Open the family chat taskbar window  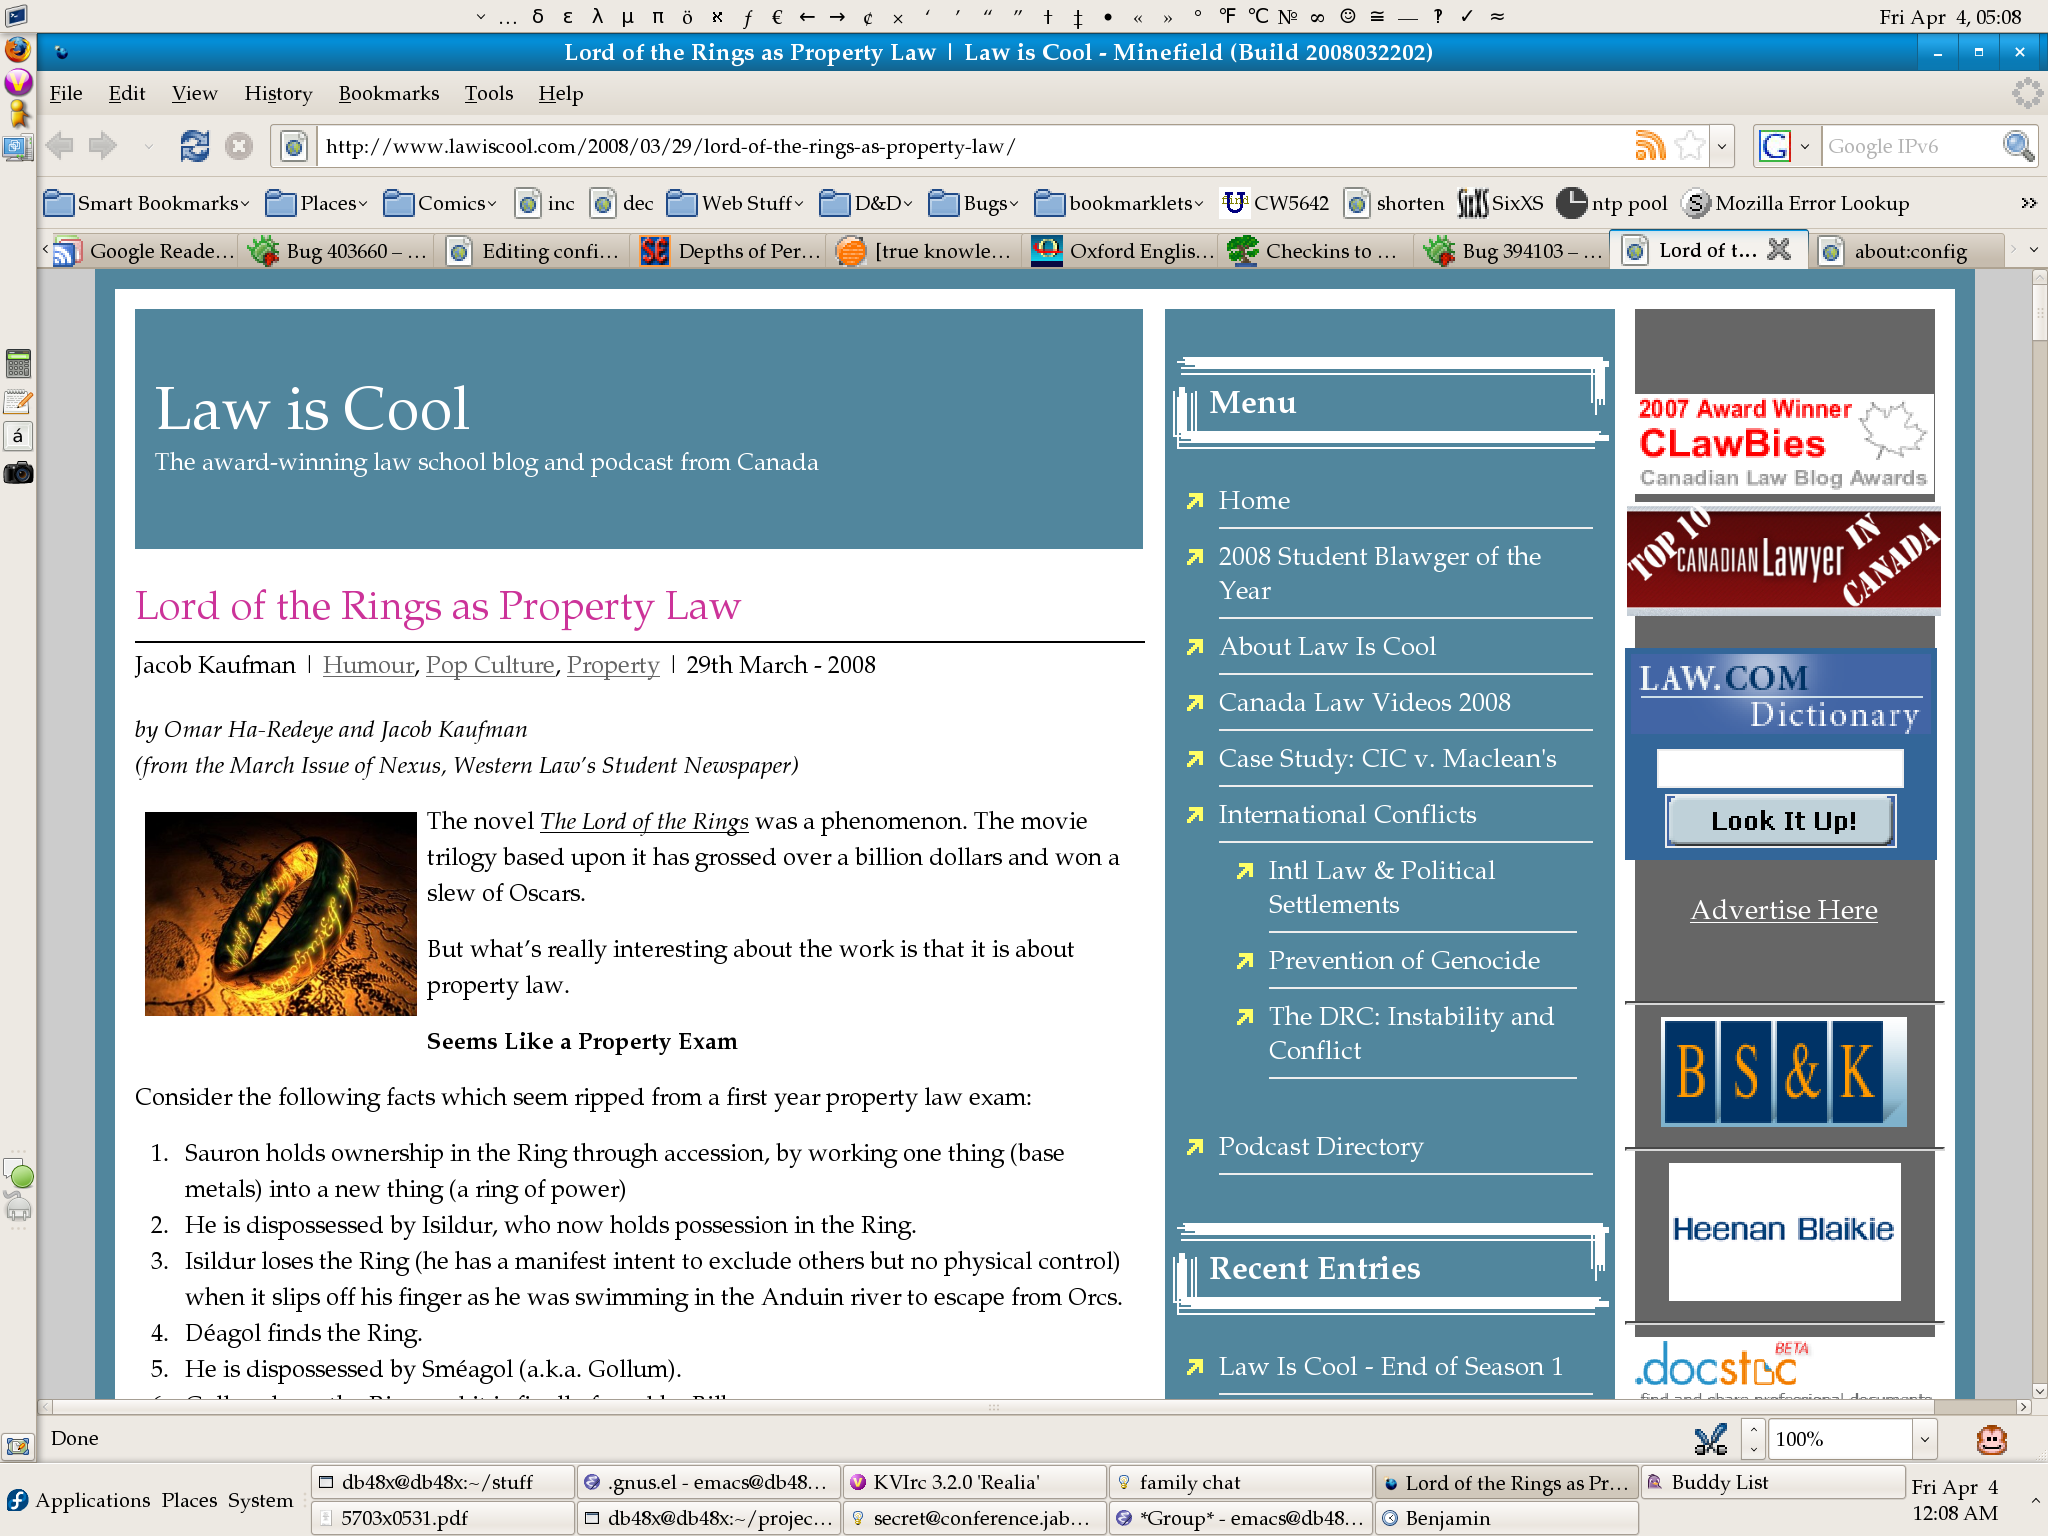point(1240,1482)
